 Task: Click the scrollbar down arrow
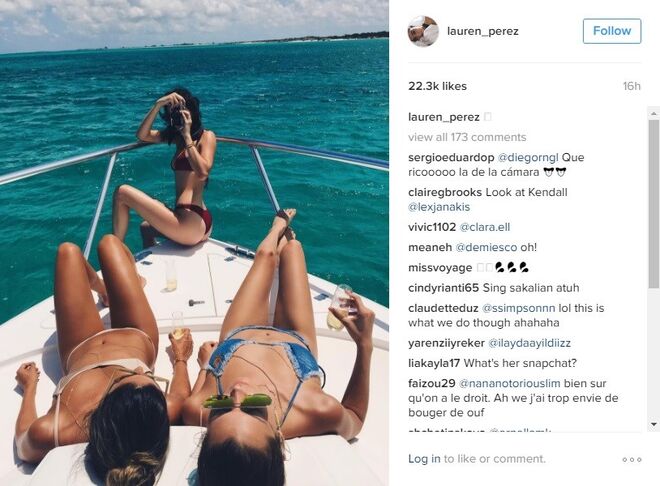[x=654, y=424]
